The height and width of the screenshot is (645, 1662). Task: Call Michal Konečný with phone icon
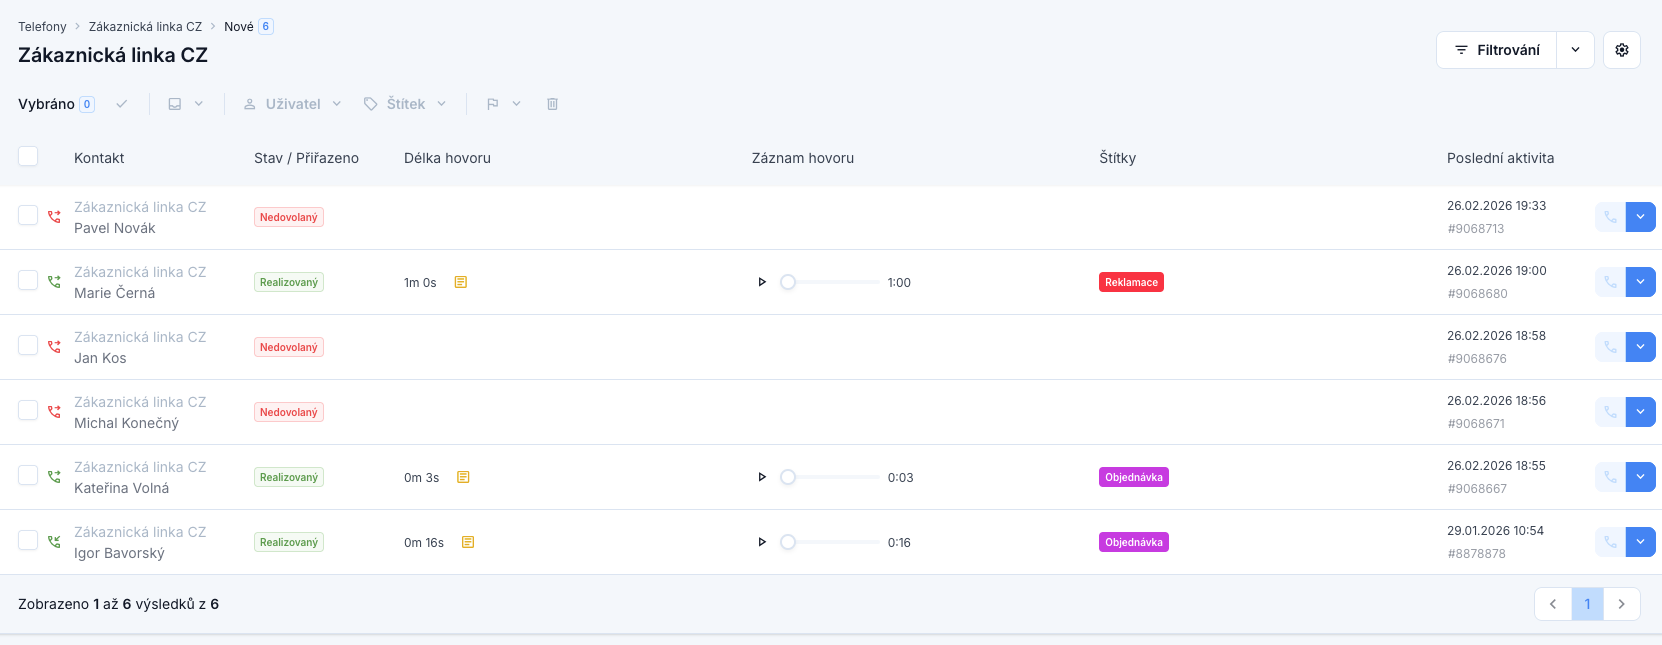(1610, 412)
